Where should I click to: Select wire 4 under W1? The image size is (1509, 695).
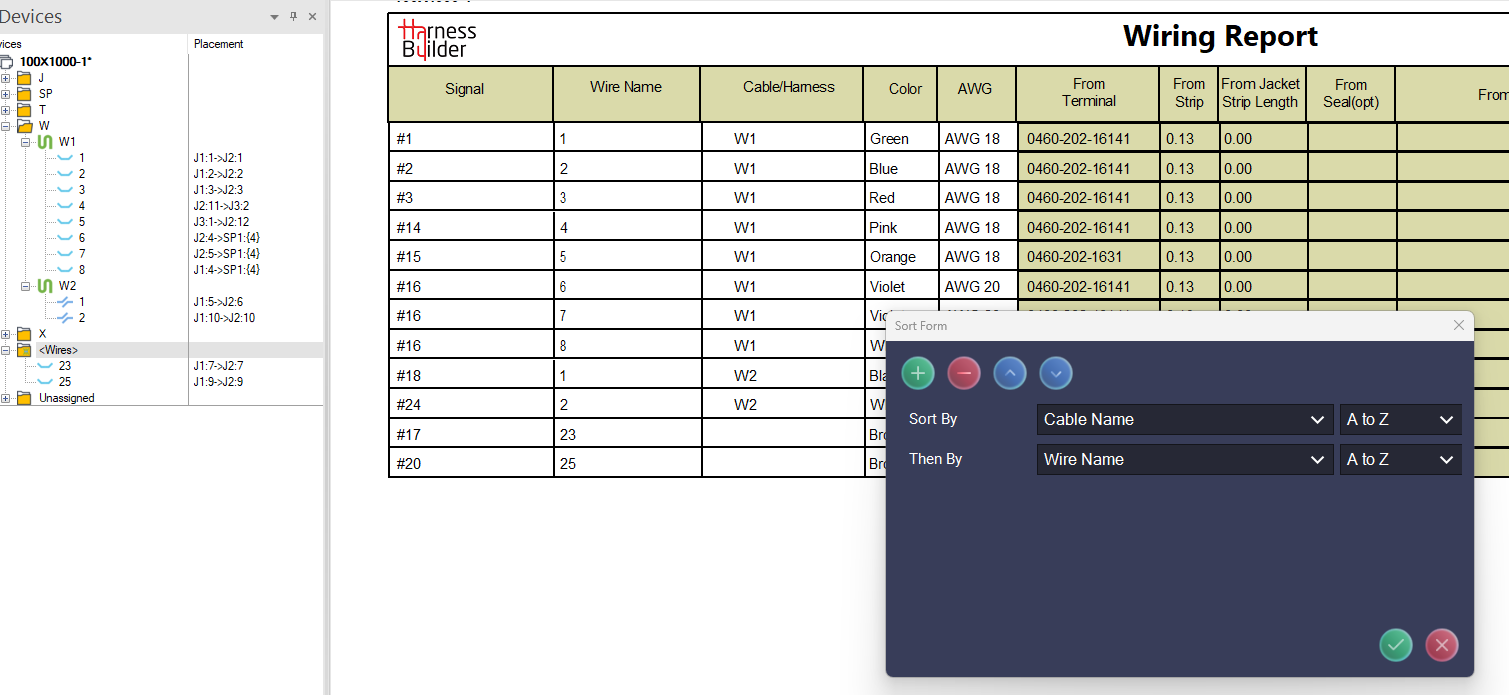click(82, 206)
